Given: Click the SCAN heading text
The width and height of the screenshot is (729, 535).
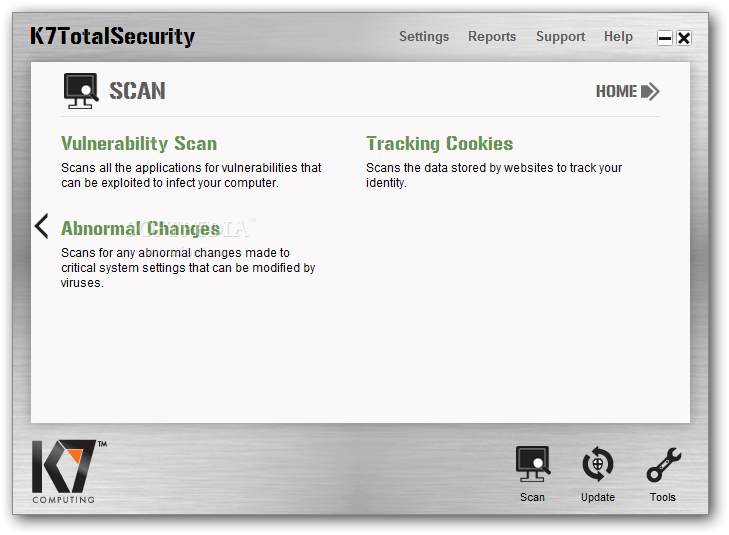Looking at the screenshot, I should [x=137, y=91].
